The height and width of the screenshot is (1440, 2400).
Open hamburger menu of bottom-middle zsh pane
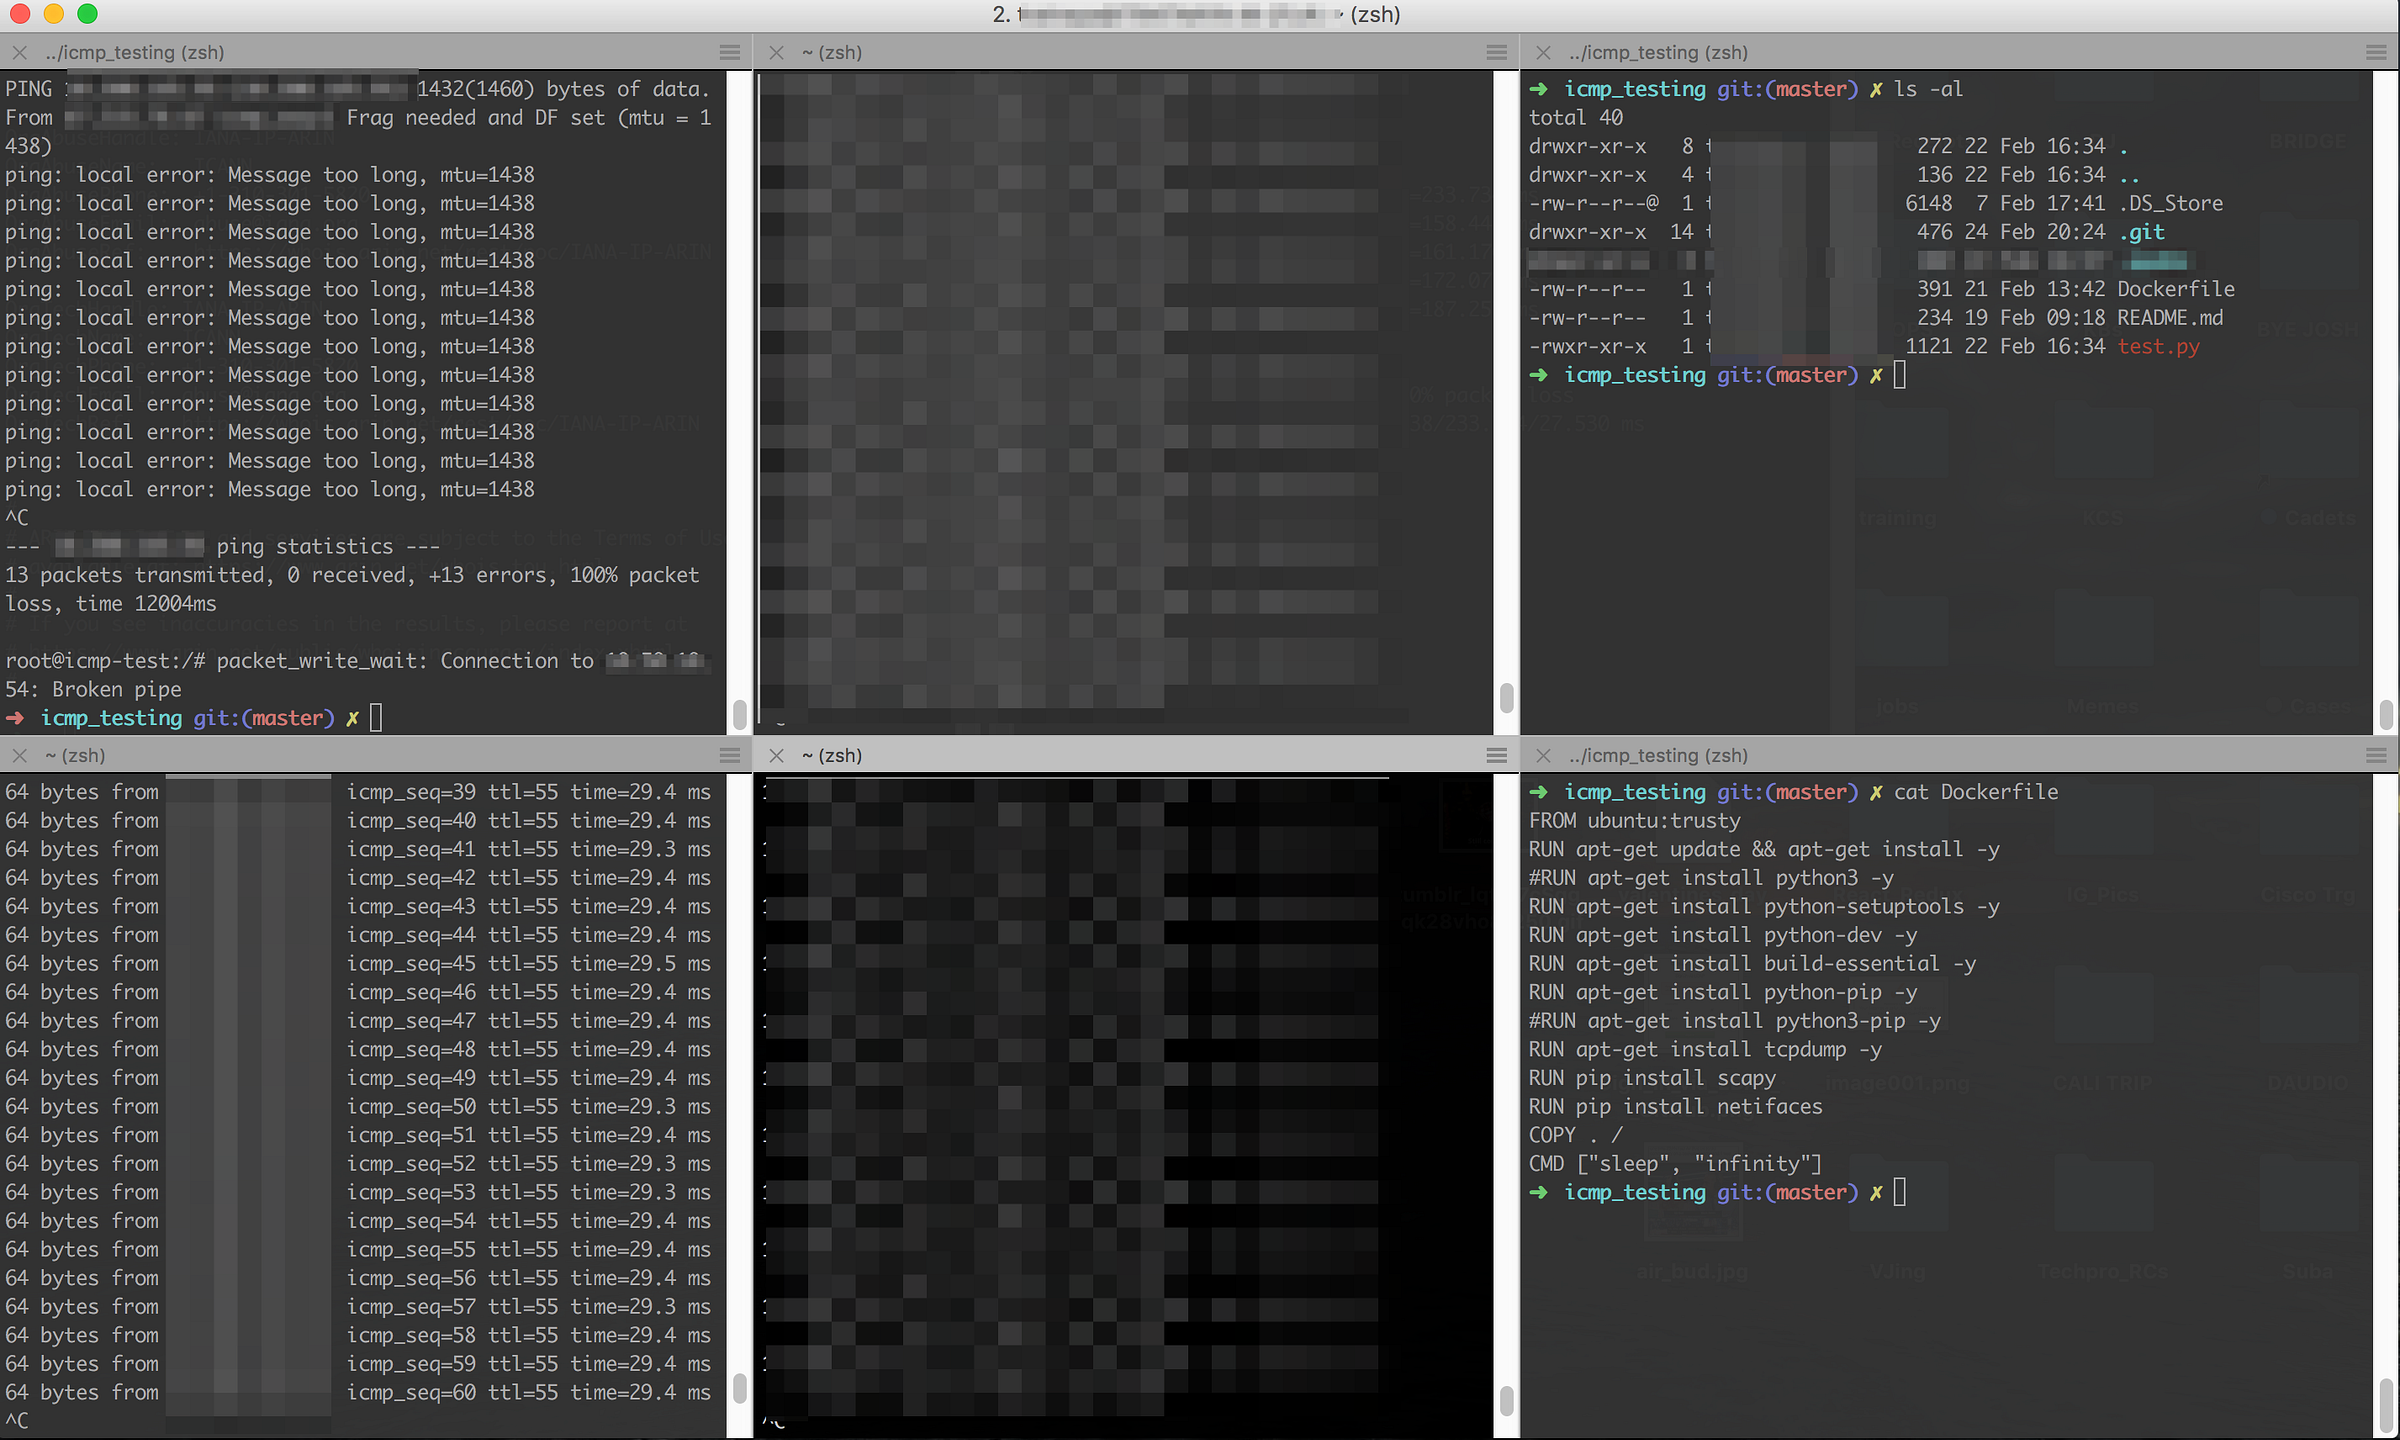coord(1496,755)
